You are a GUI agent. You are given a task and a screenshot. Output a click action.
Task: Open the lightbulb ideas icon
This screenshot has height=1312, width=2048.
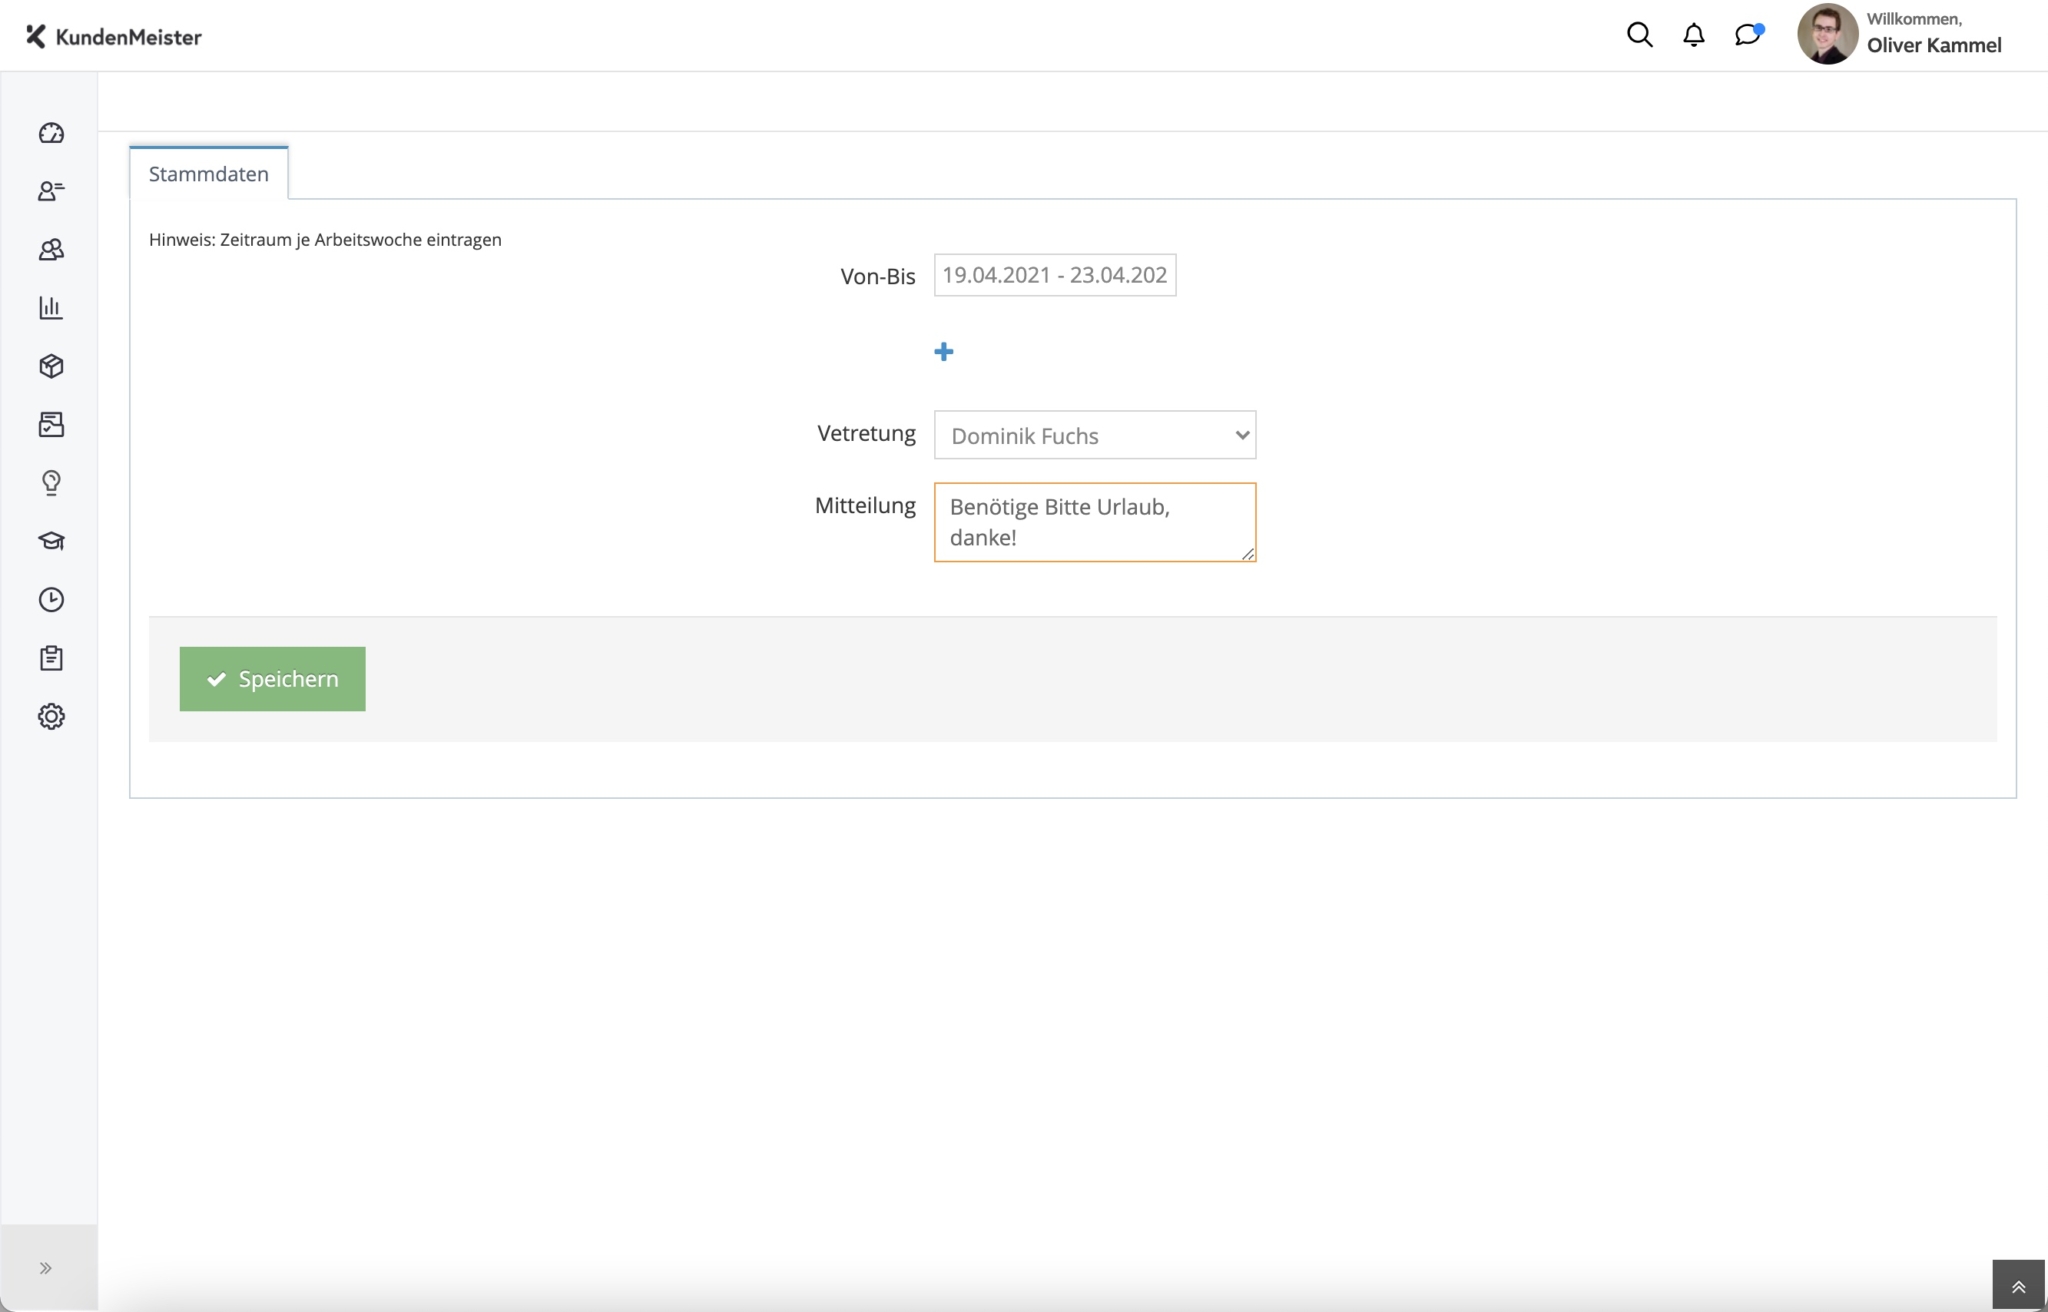51,483
